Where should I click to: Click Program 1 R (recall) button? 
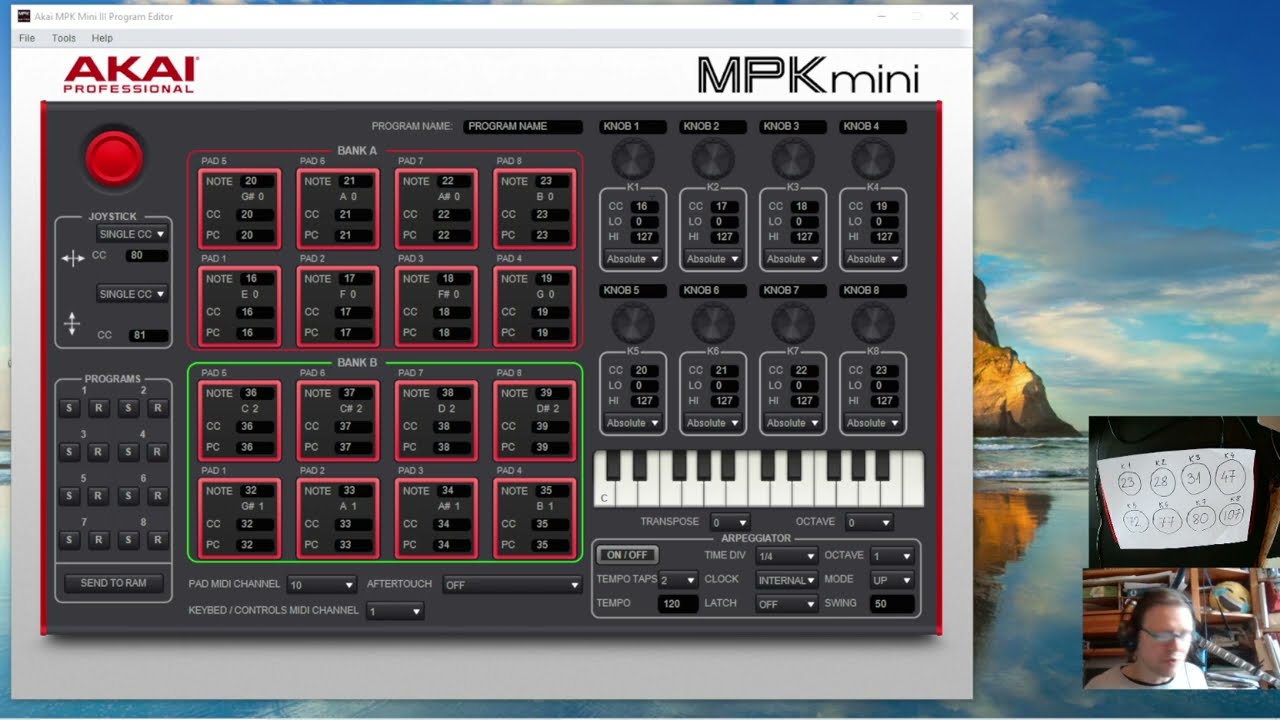(98, 408)
